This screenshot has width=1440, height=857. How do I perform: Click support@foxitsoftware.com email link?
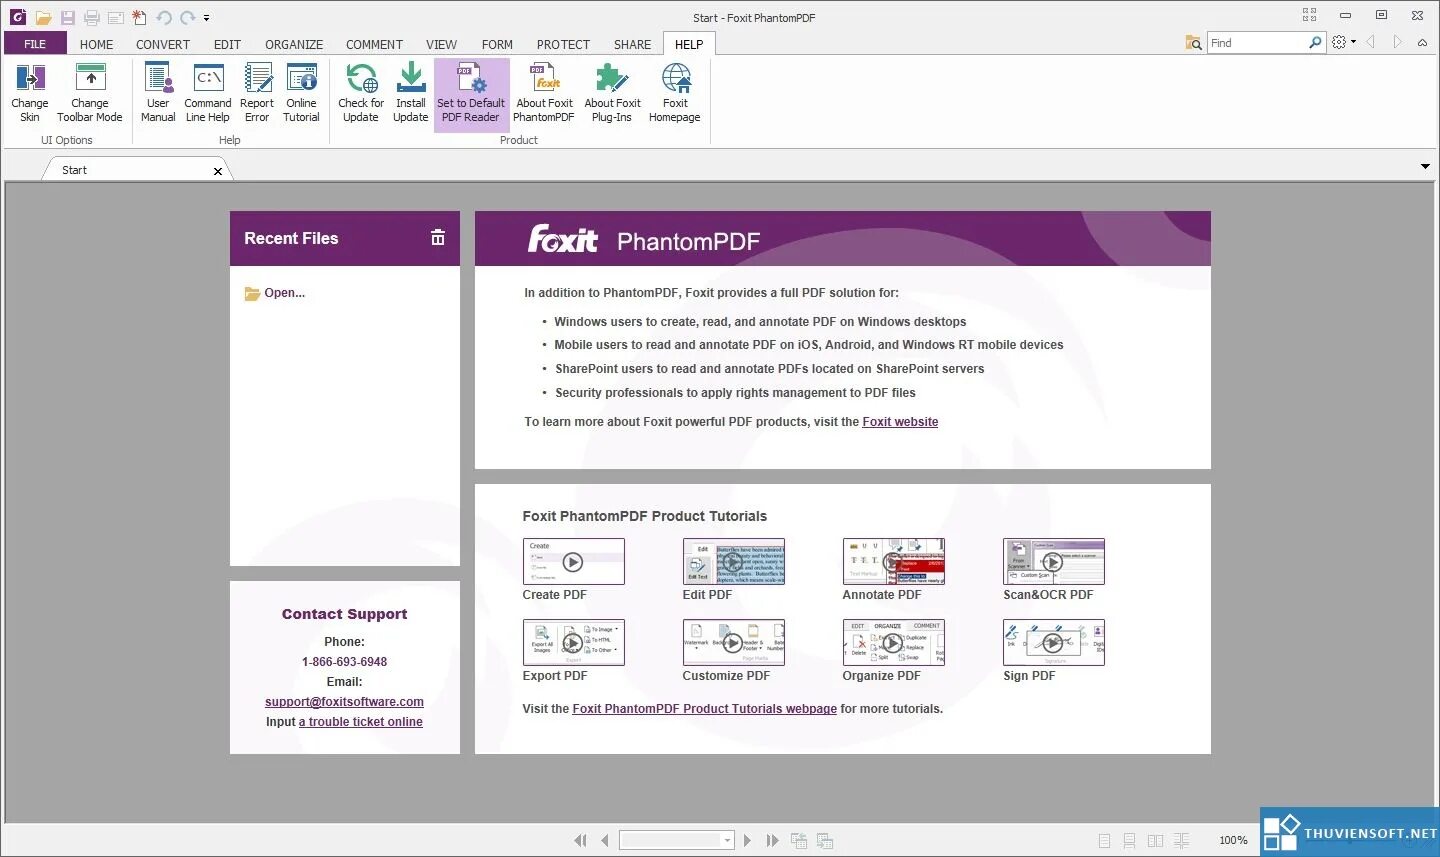(x=344, y=702)
